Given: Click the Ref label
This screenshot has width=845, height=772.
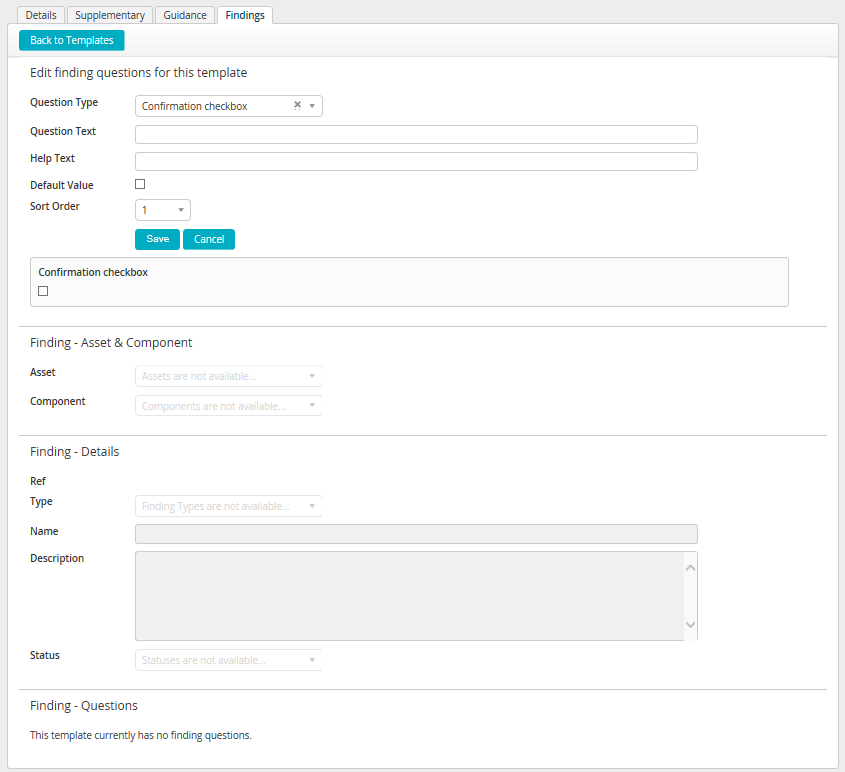Looking at the screenshot, I should tap(38, 481).
